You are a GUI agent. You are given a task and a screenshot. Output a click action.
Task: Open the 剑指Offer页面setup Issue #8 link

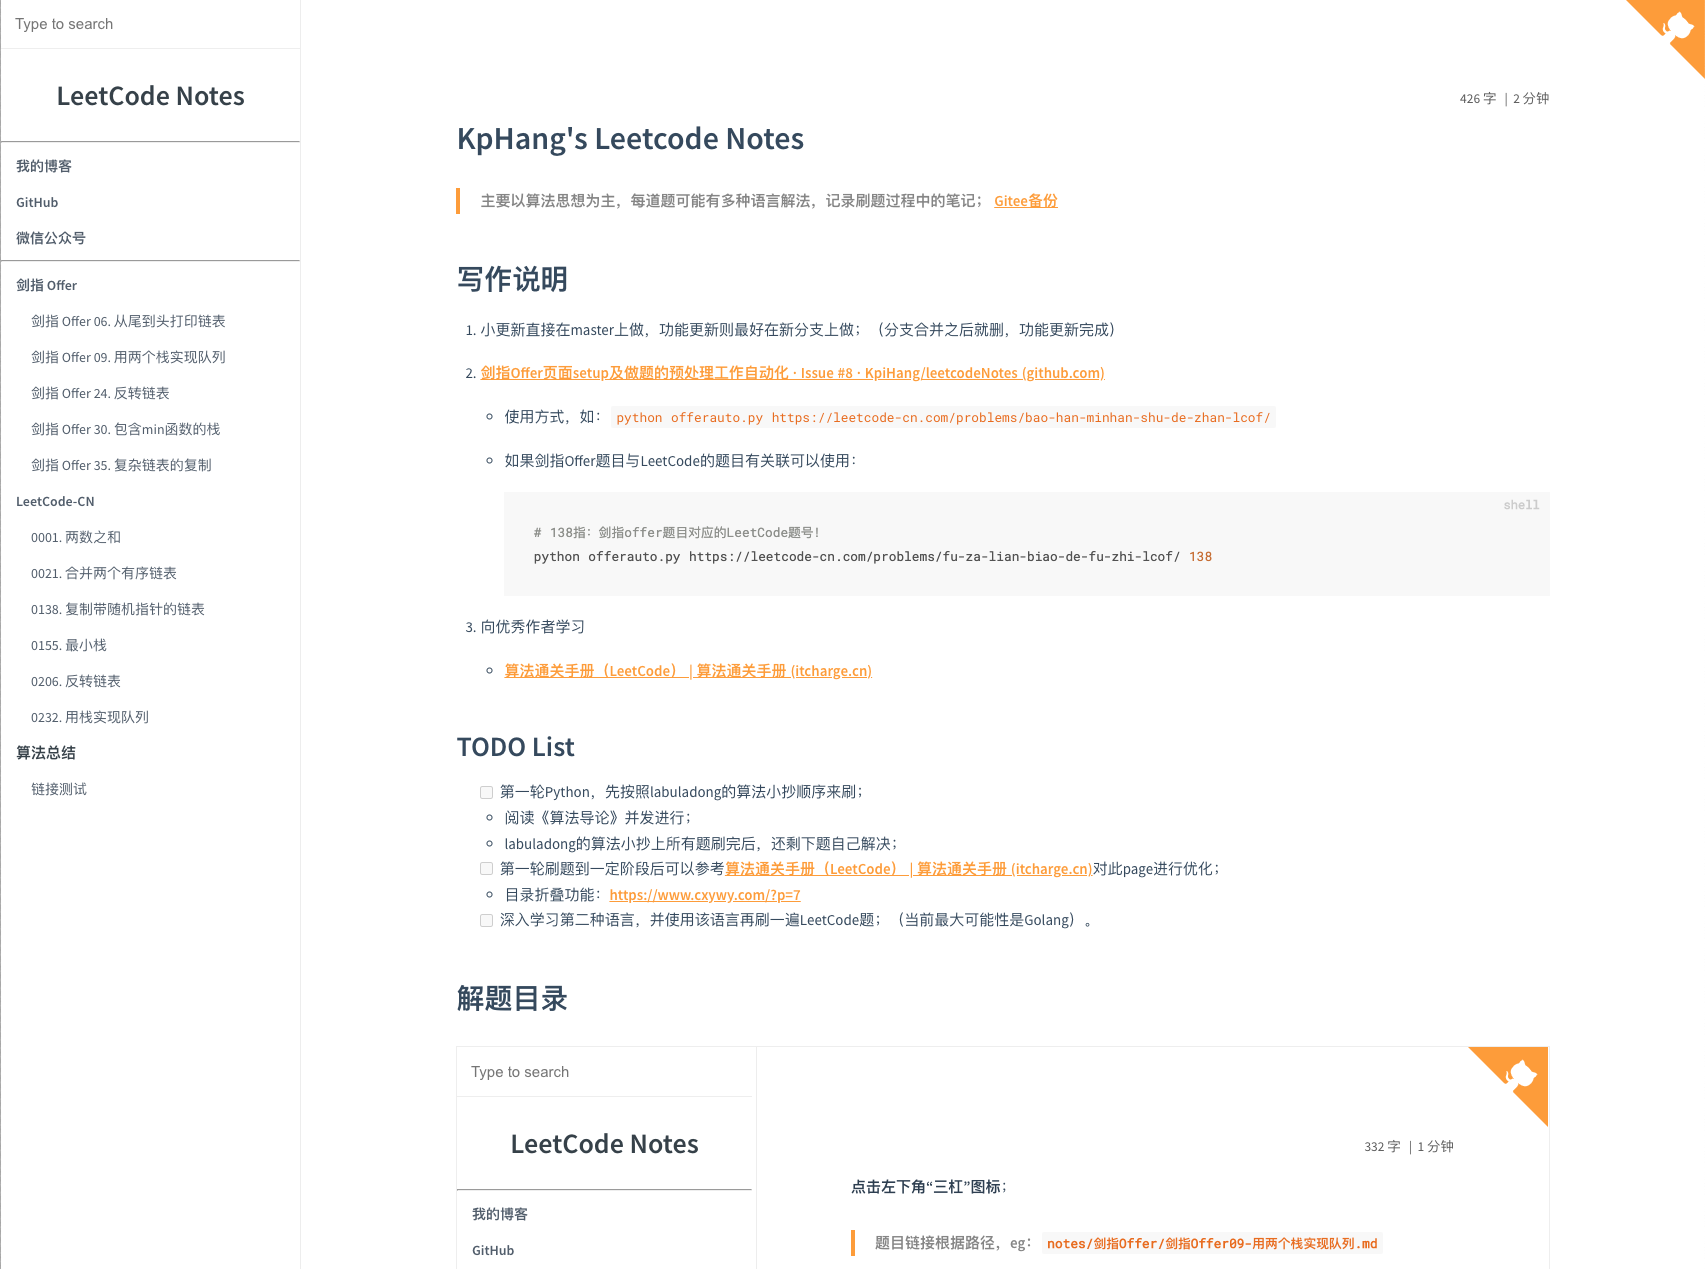tap(792, 373)
